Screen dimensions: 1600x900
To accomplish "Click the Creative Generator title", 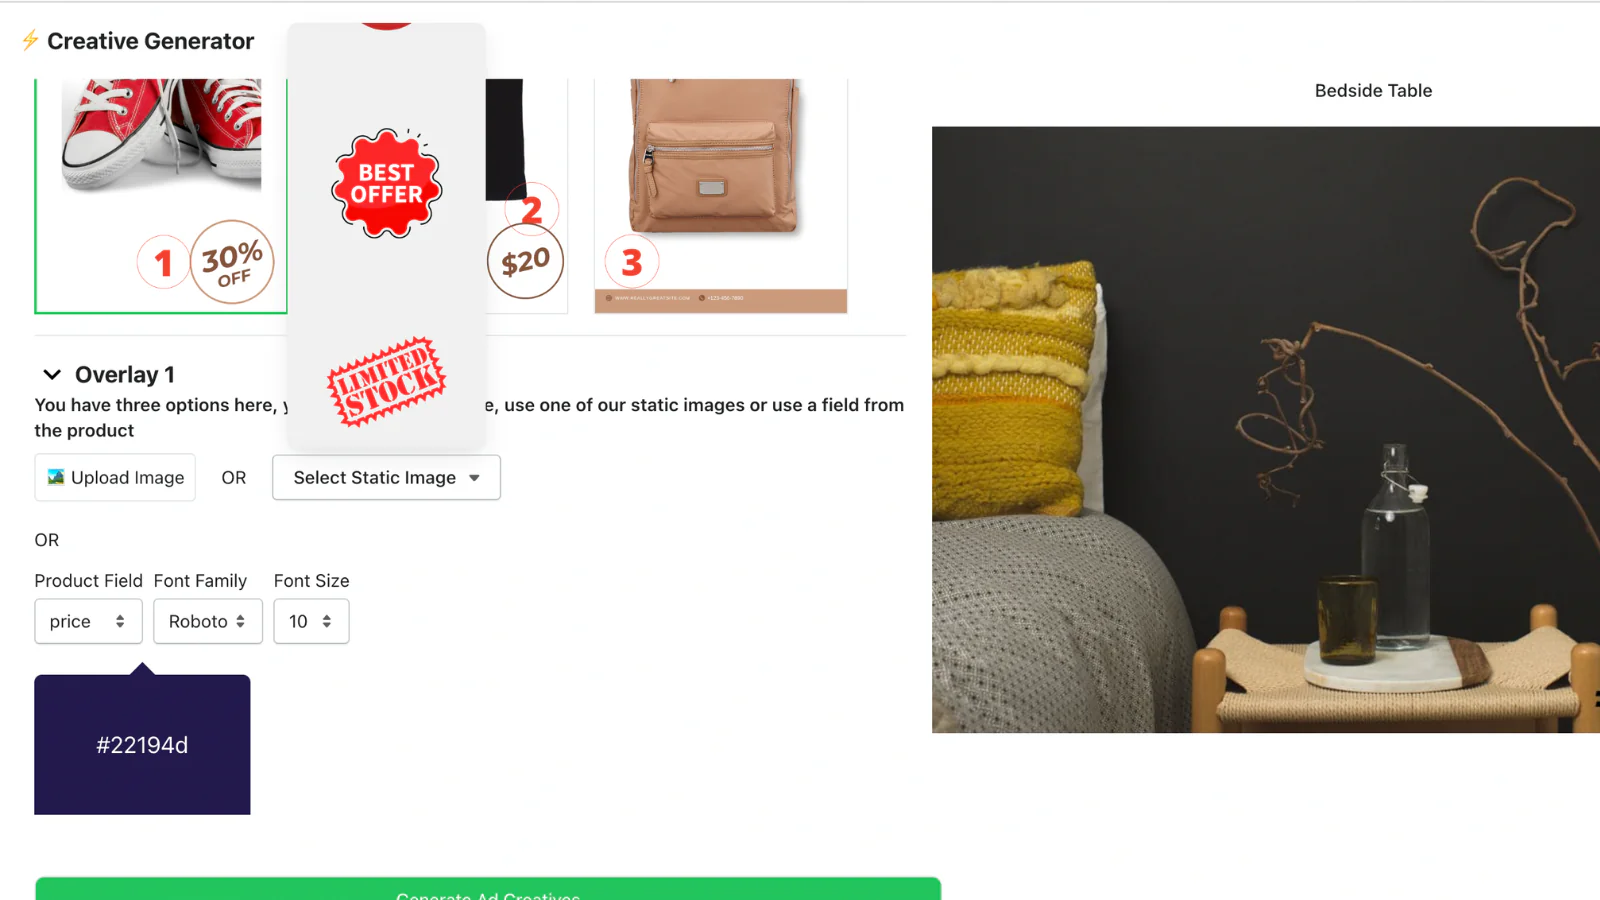I will pyautogui.click(x=151, y=41).
